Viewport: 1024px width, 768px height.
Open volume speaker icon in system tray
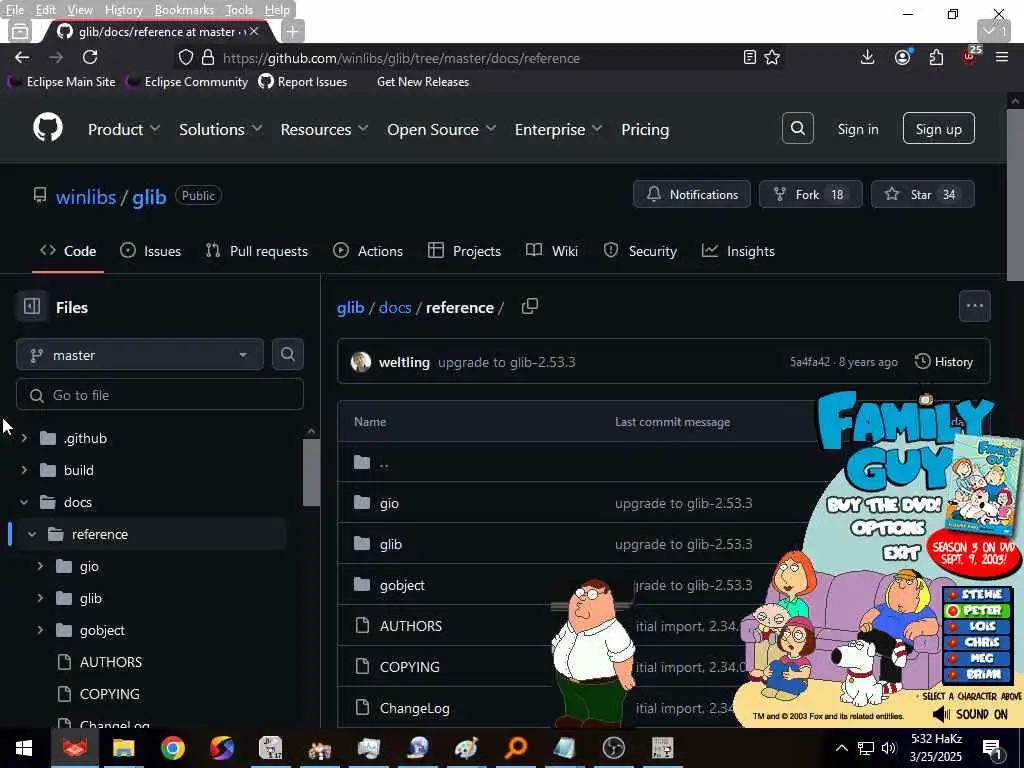point(888,748)
